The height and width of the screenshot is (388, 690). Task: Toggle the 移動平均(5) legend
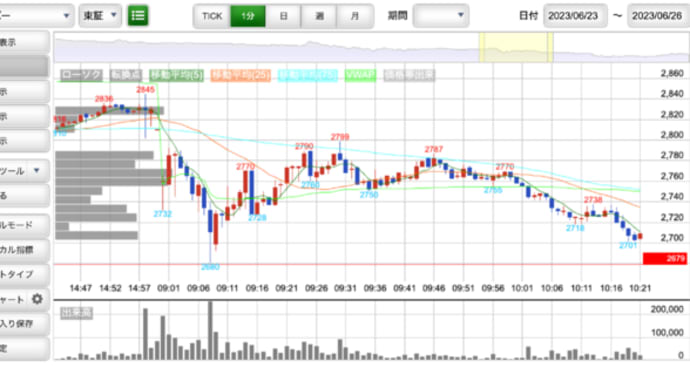[x=176, y=75]
